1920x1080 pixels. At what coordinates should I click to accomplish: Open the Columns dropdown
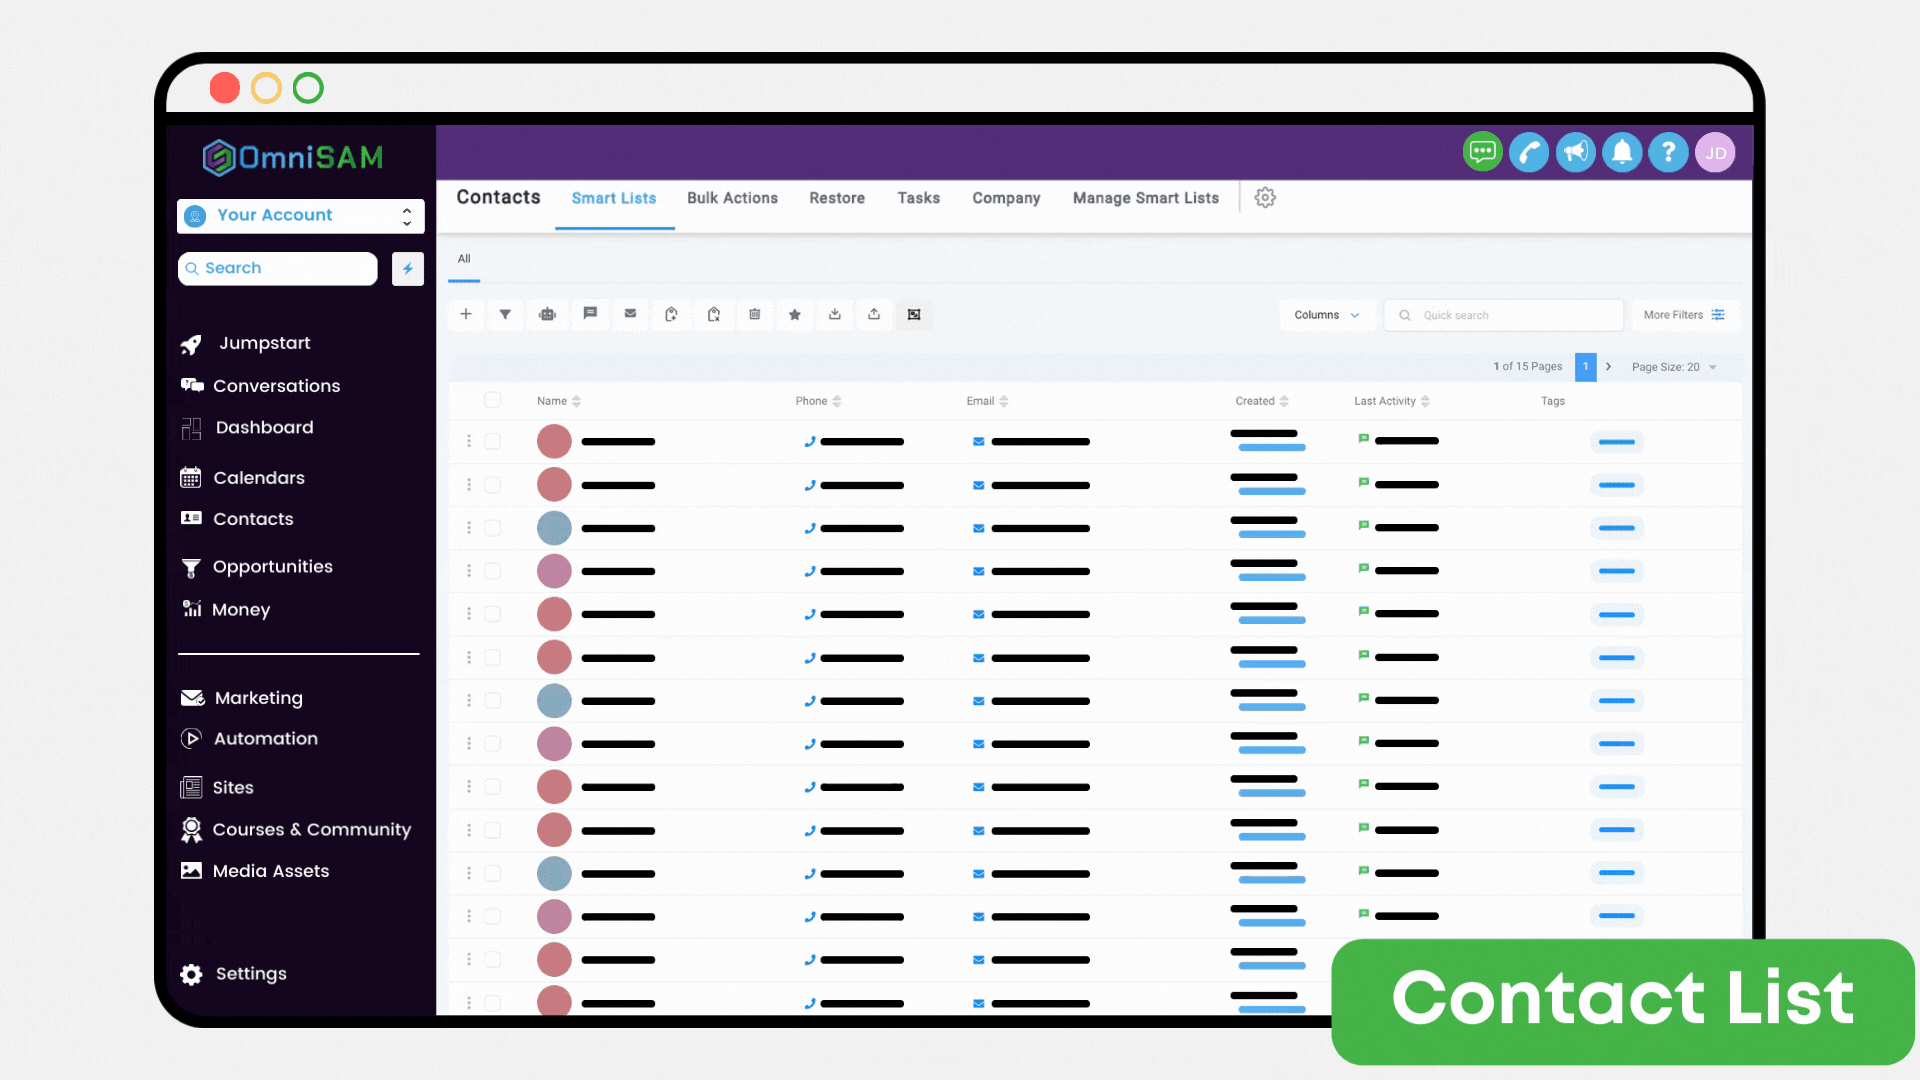point(1326,315)
